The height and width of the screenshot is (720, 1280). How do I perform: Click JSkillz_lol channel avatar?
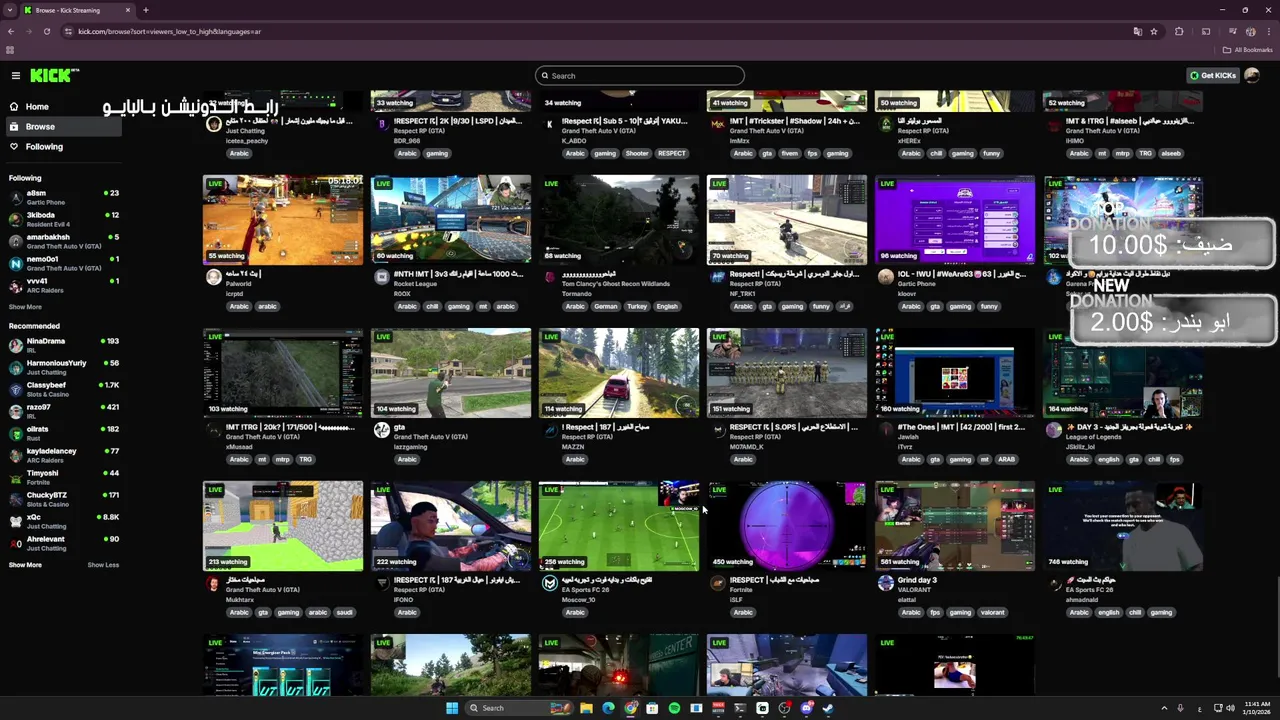point(1054,430)
